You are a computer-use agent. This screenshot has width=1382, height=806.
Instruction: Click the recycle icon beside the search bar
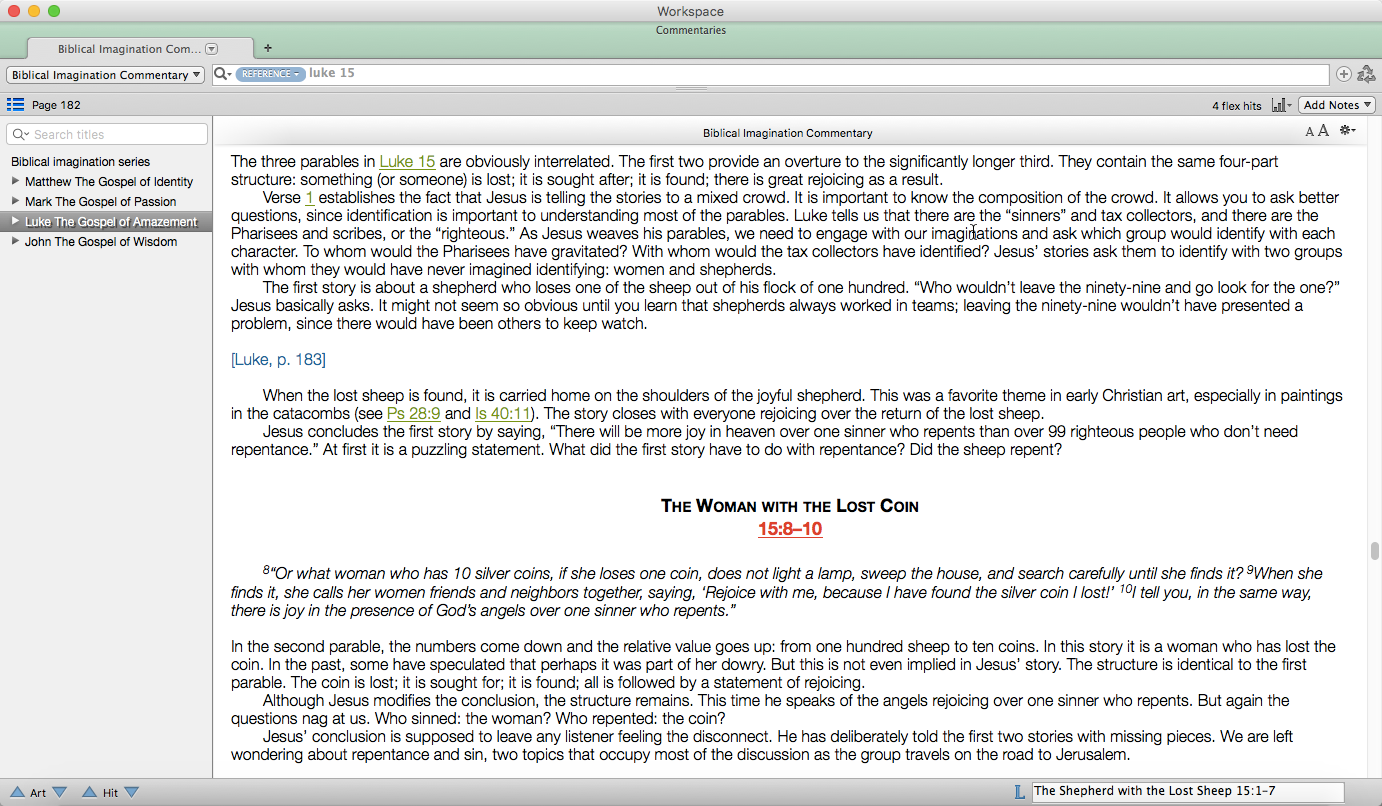coord(1366,74)
